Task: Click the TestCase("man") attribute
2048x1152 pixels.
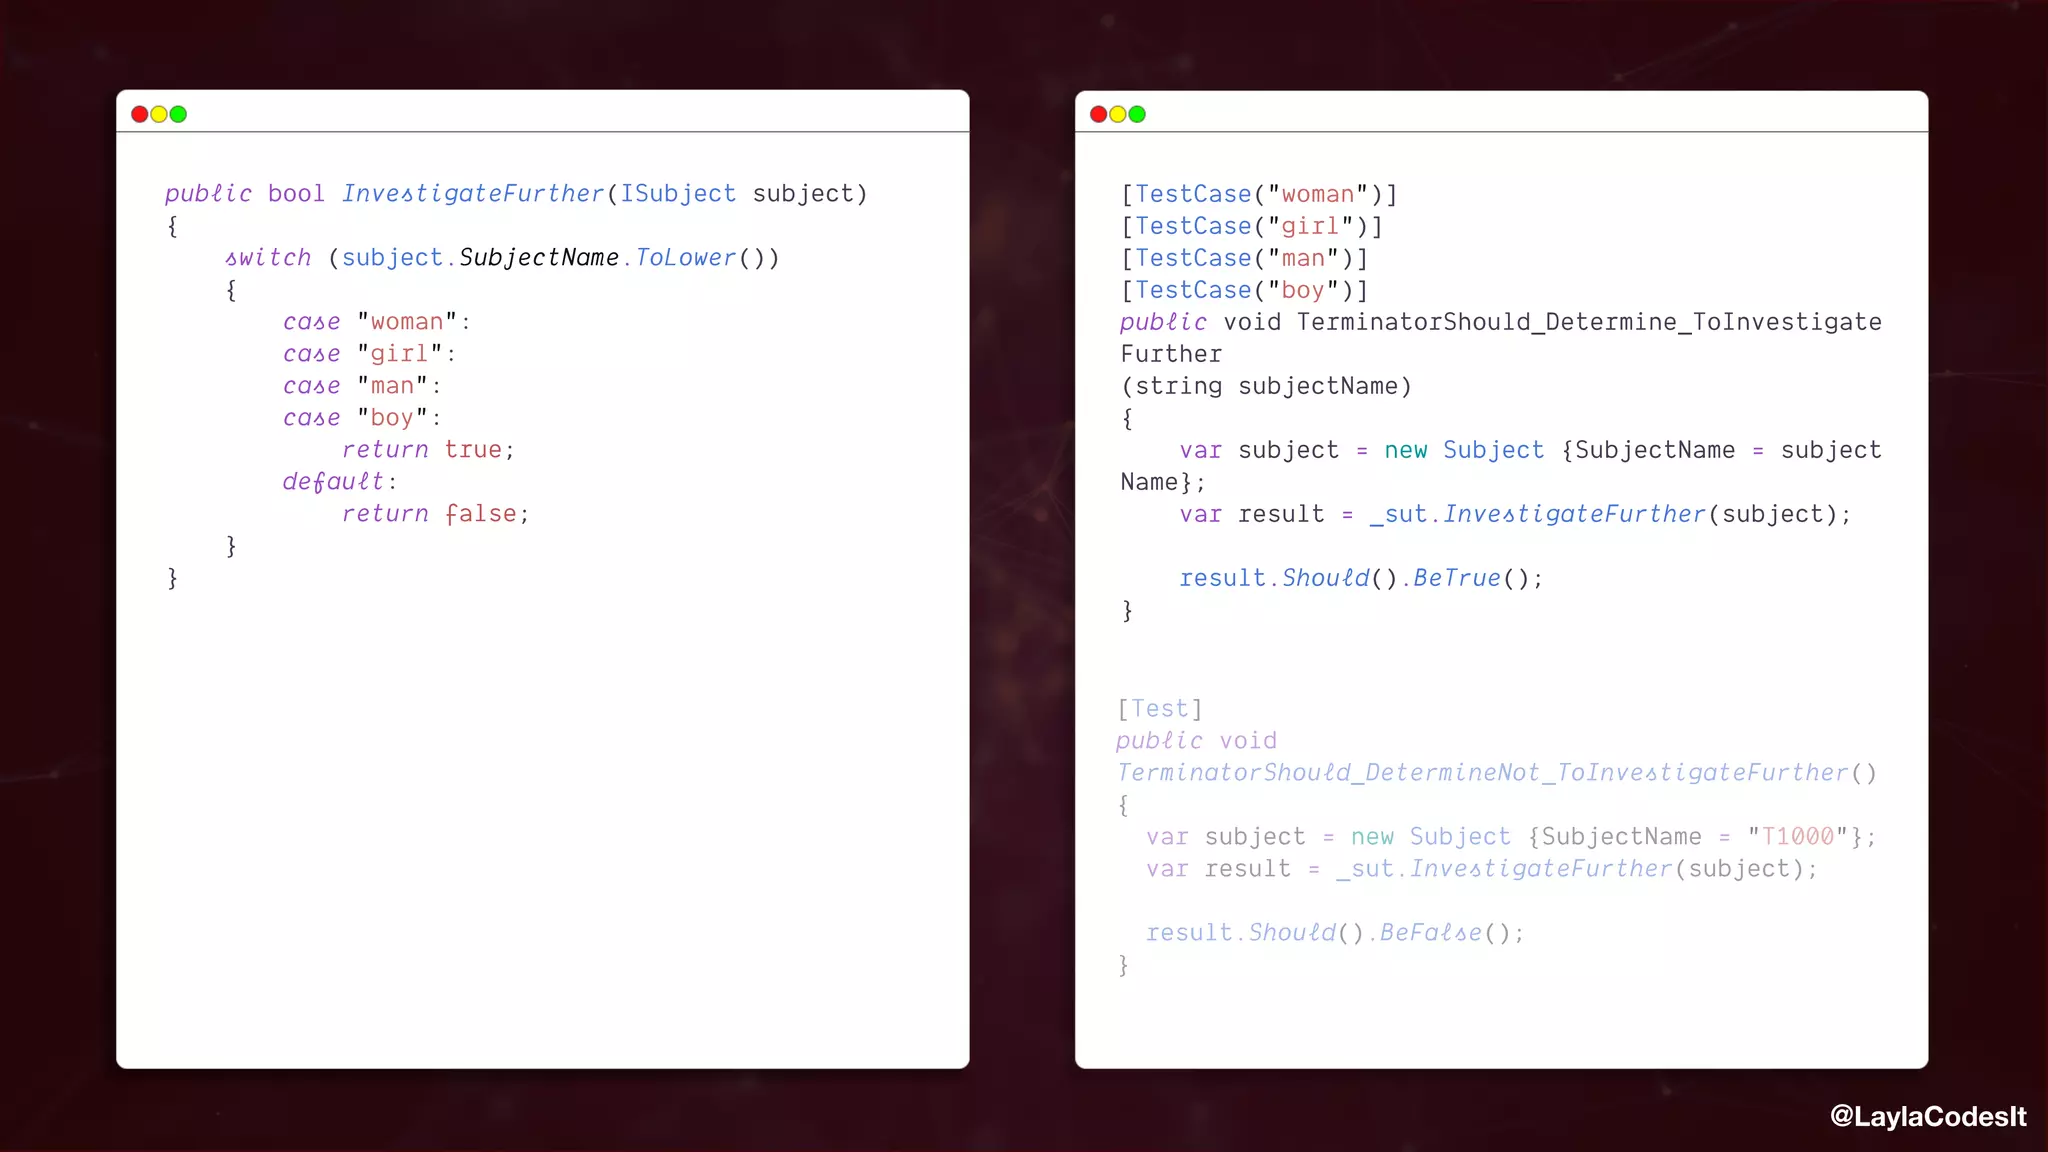Action: click(x=1245, y=258)
